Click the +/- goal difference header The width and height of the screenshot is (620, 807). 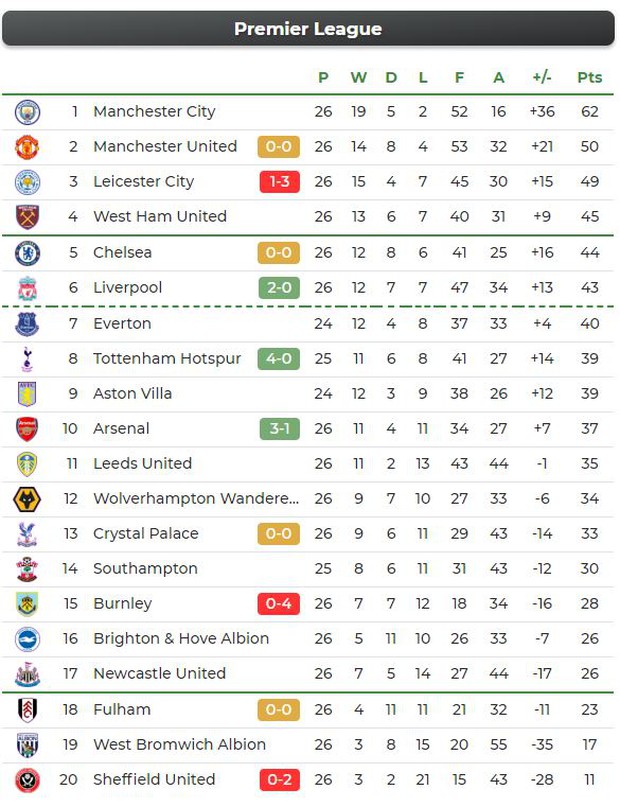point(541,77)
